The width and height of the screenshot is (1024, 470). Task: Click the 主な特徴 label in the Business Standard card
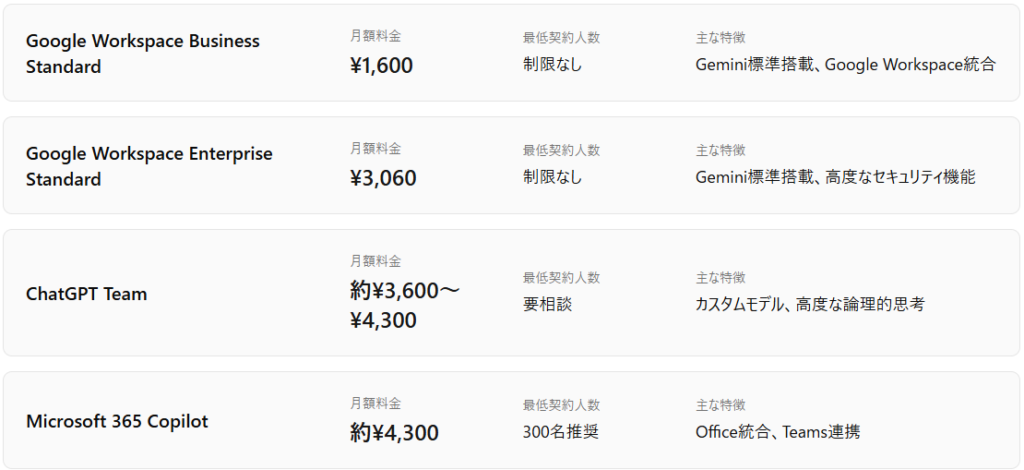(x=720, y=38)
